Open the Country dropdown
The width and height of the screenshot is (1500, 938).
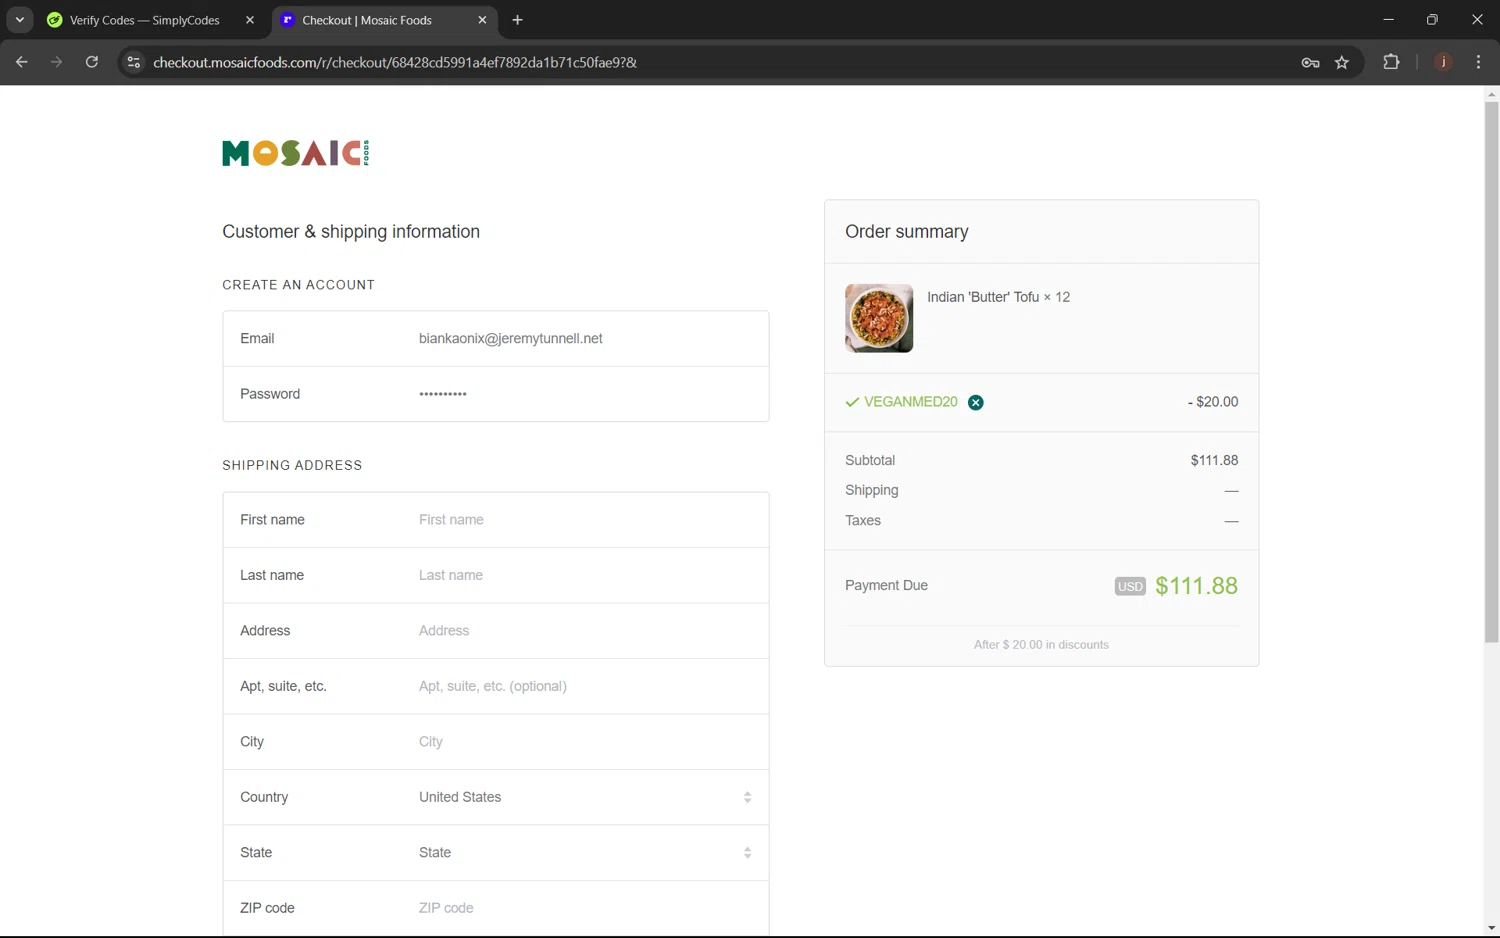pos(585,797)
